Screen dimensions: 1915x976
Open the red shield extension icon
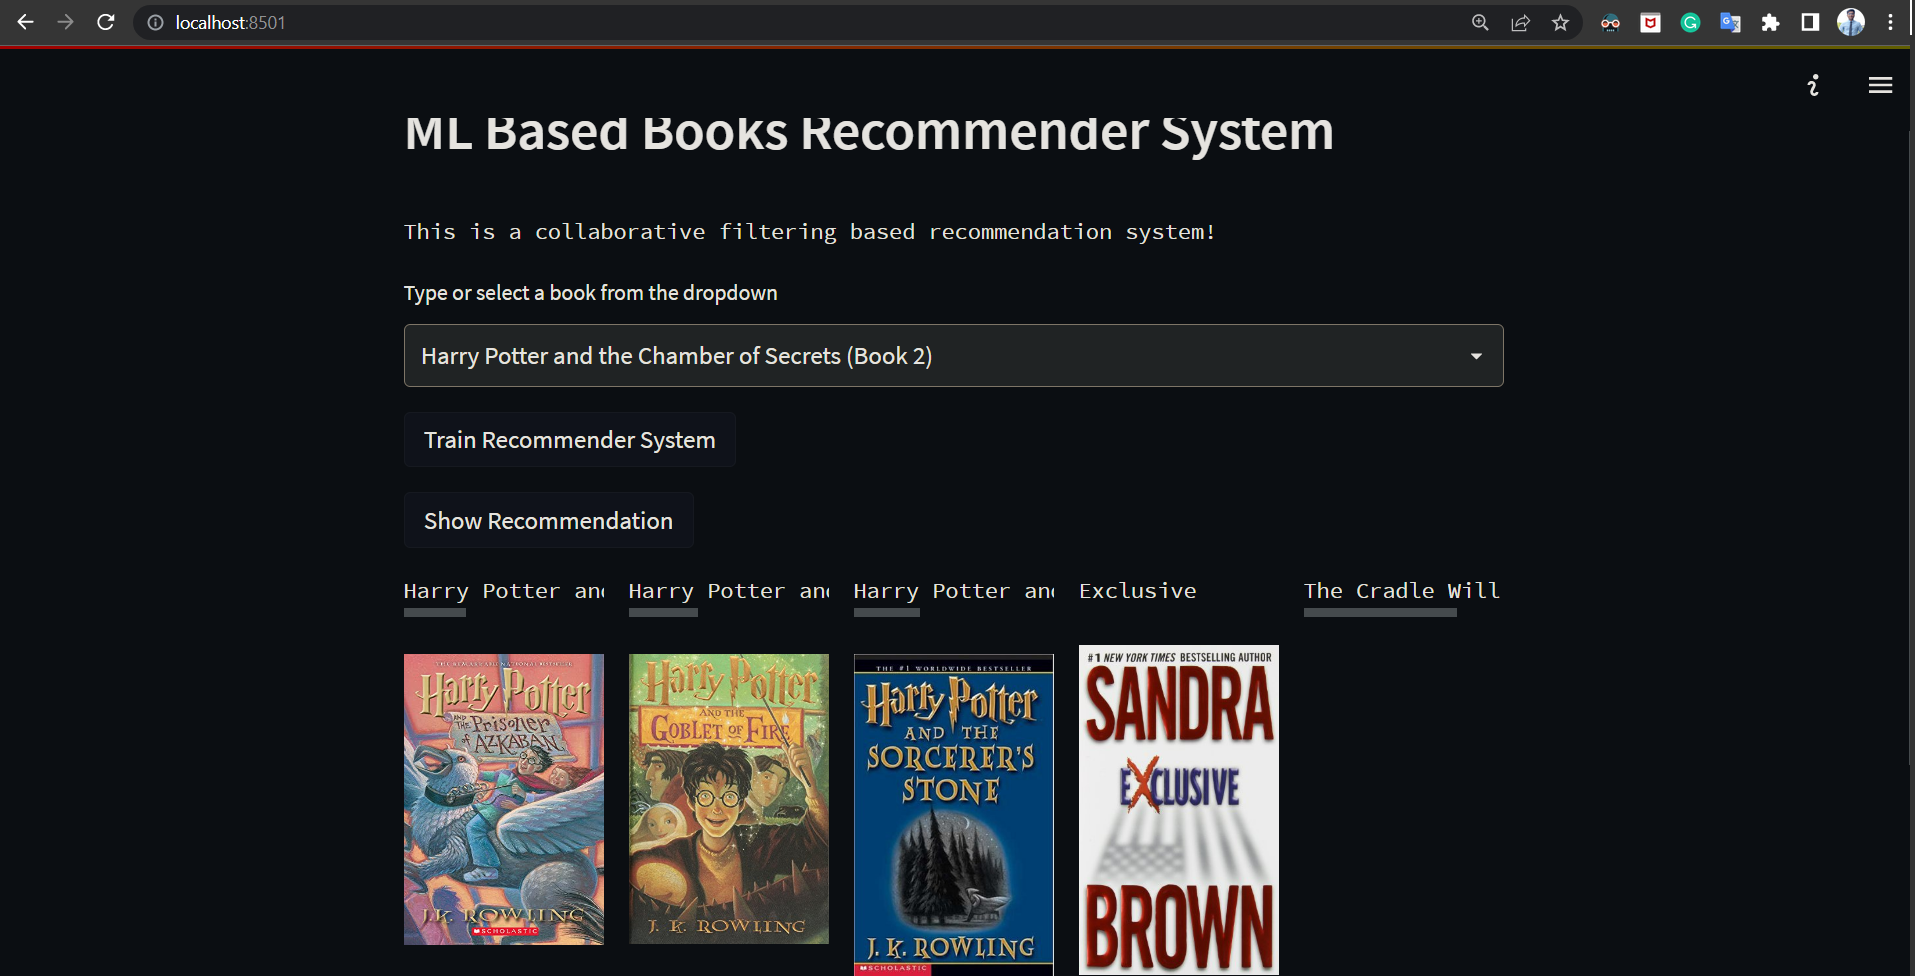1650,22
